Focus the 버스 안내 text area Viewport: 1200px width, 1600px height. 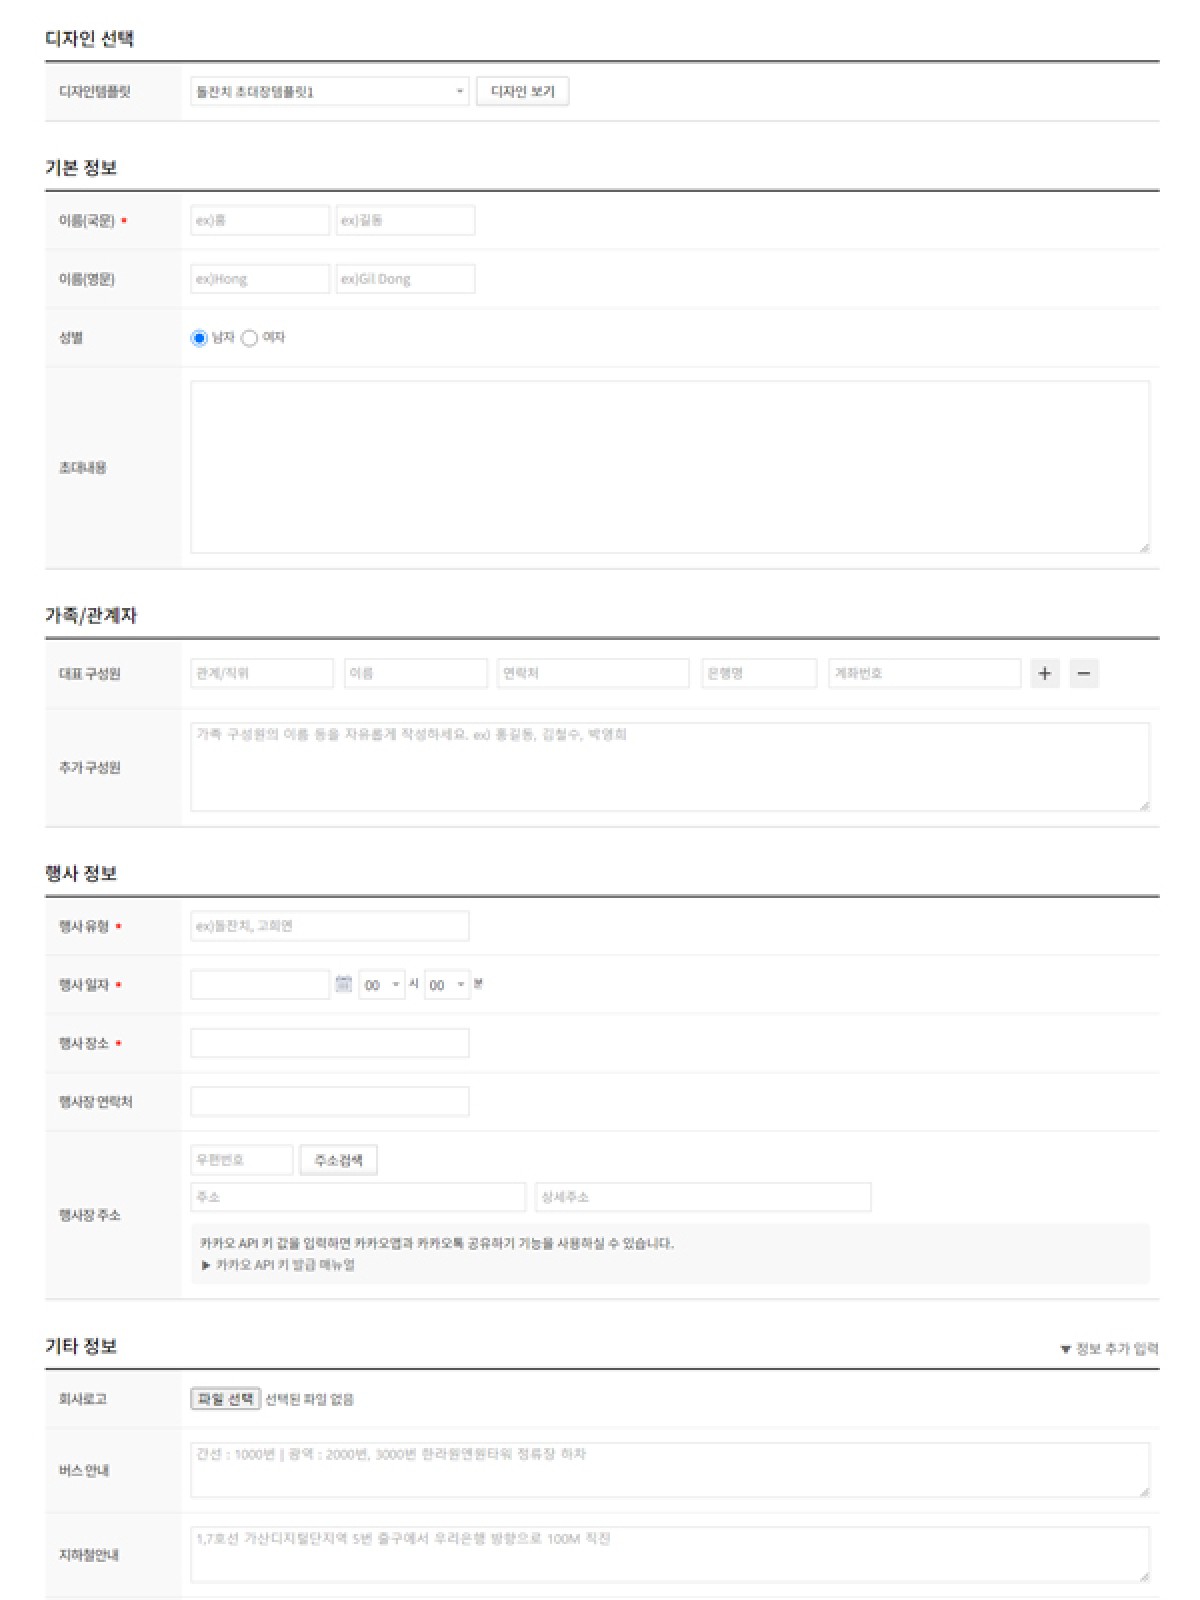(x=669, y=1469)
